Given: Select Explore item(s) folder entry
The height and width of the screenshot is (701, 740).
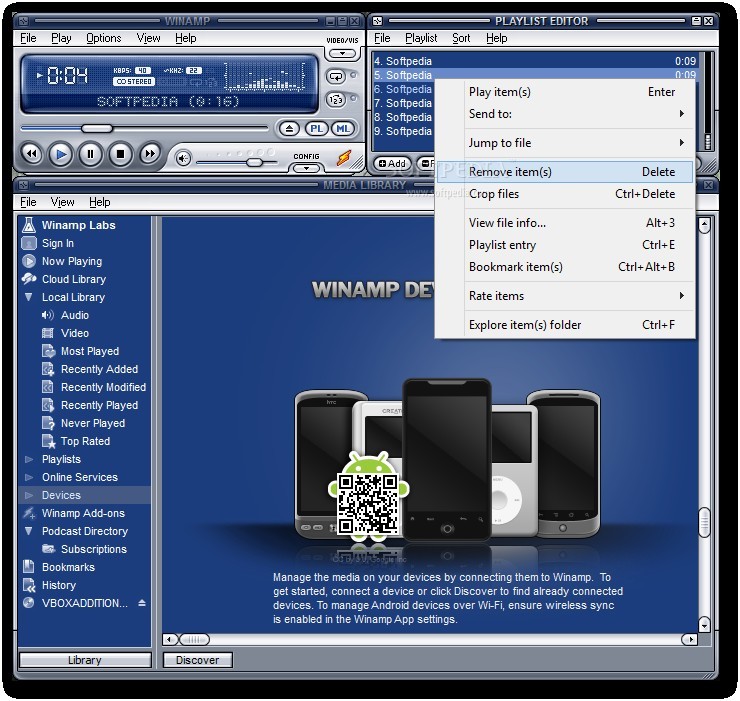Looking at the screenshot, I should tap(564, 325).
